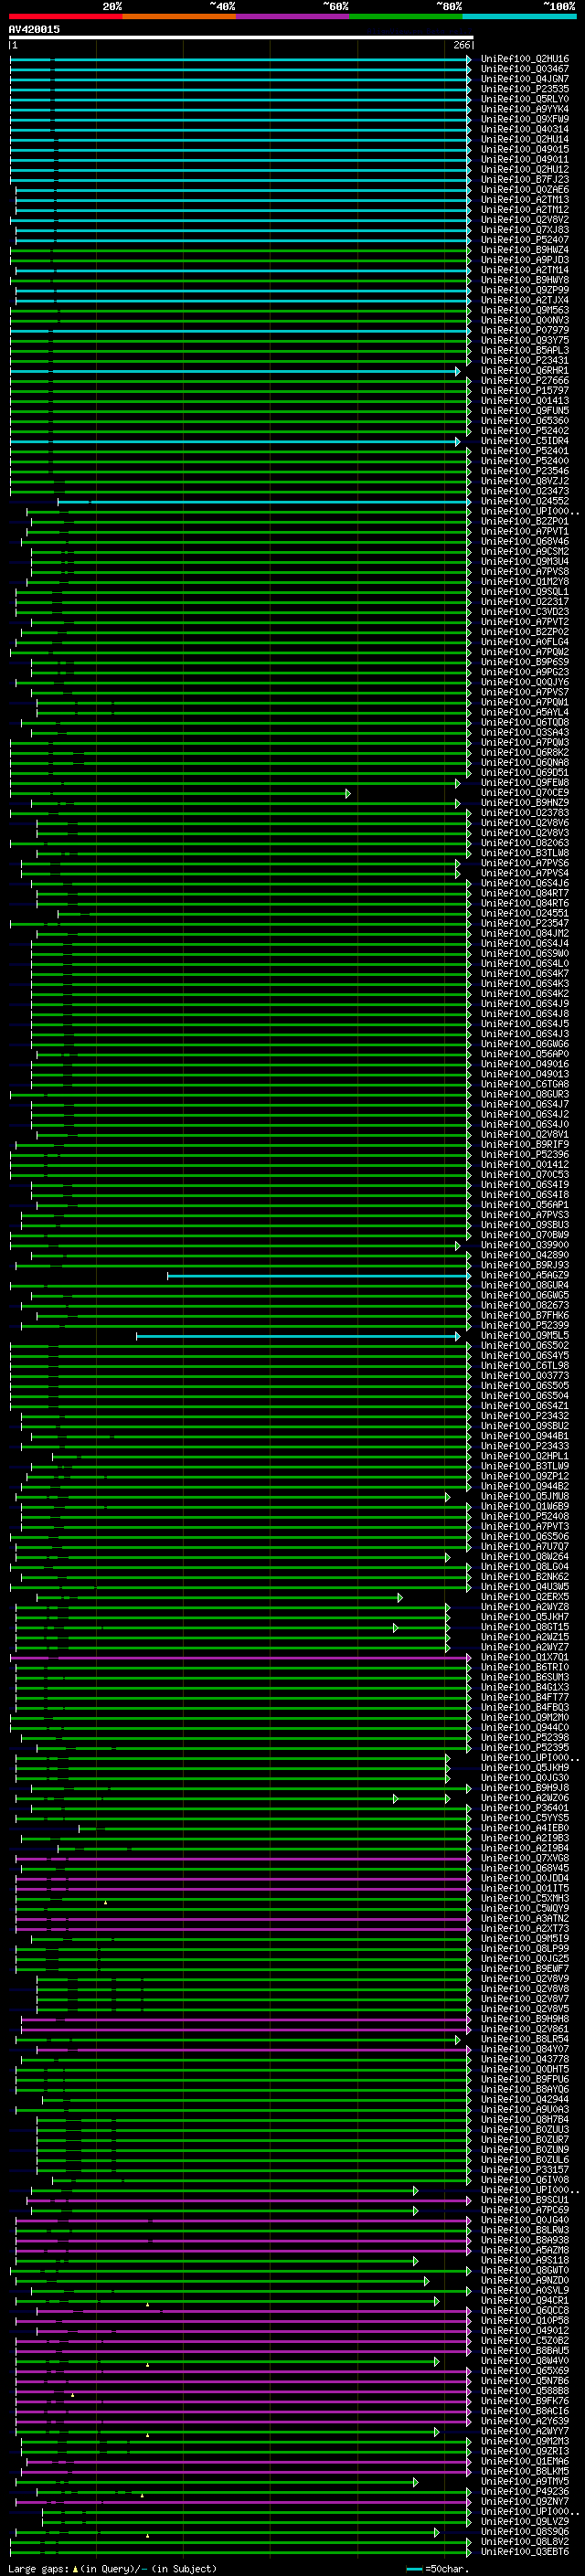Click the white query sequence bar
The width and height of the screenshot is (585, 2576).
(241, 38)
